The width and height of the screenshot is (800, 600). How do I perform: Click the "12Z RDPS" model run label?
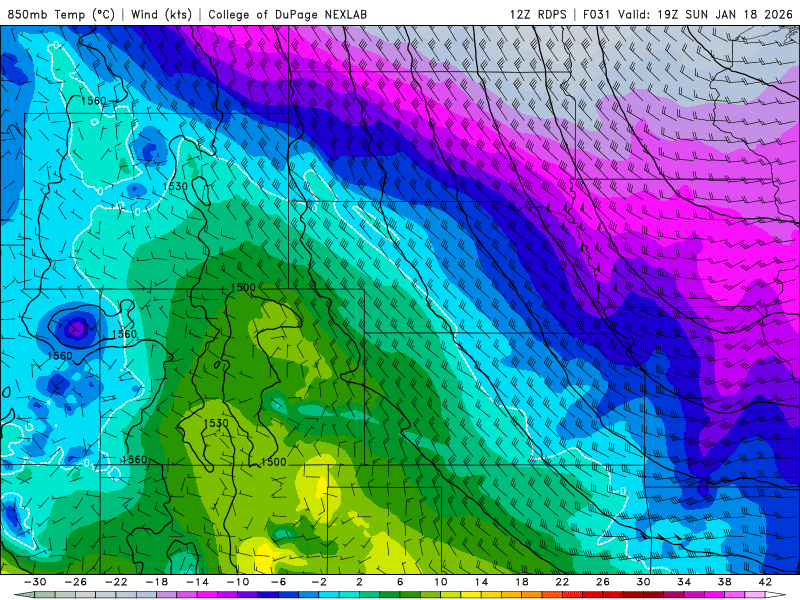click(538, 14)
